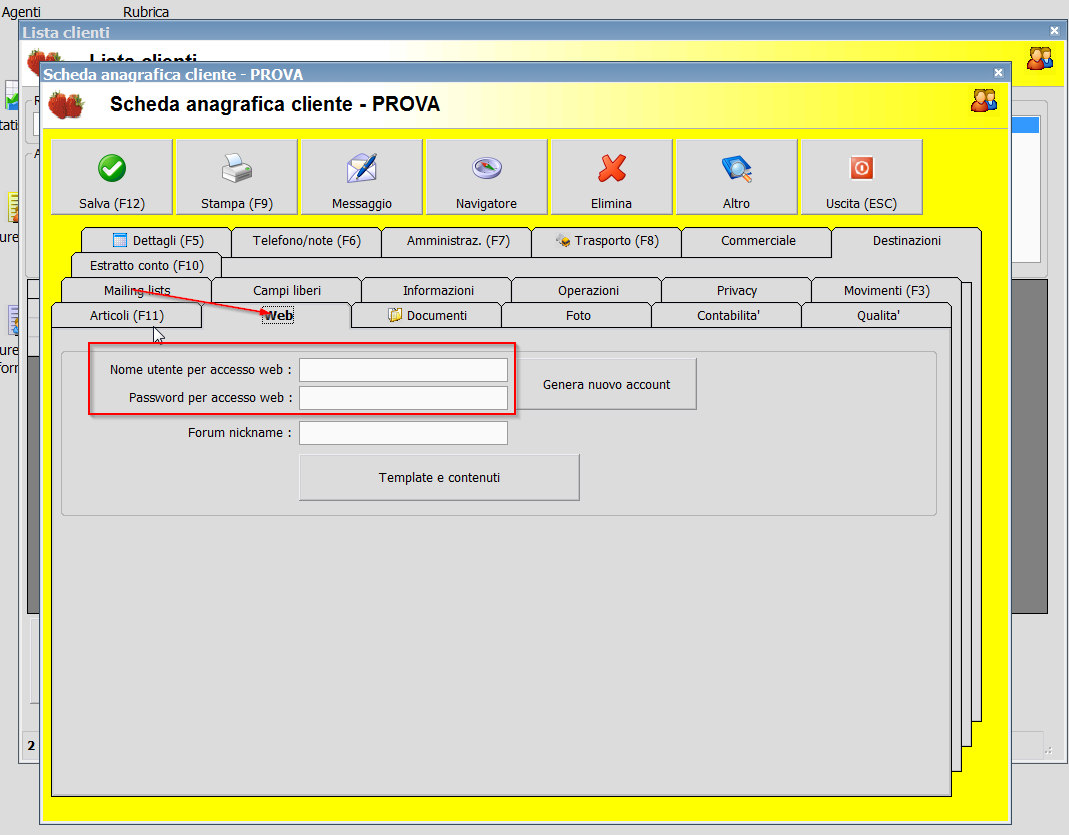
Task: Select the Destinazioni tab
Action: (x=907, y=241)
